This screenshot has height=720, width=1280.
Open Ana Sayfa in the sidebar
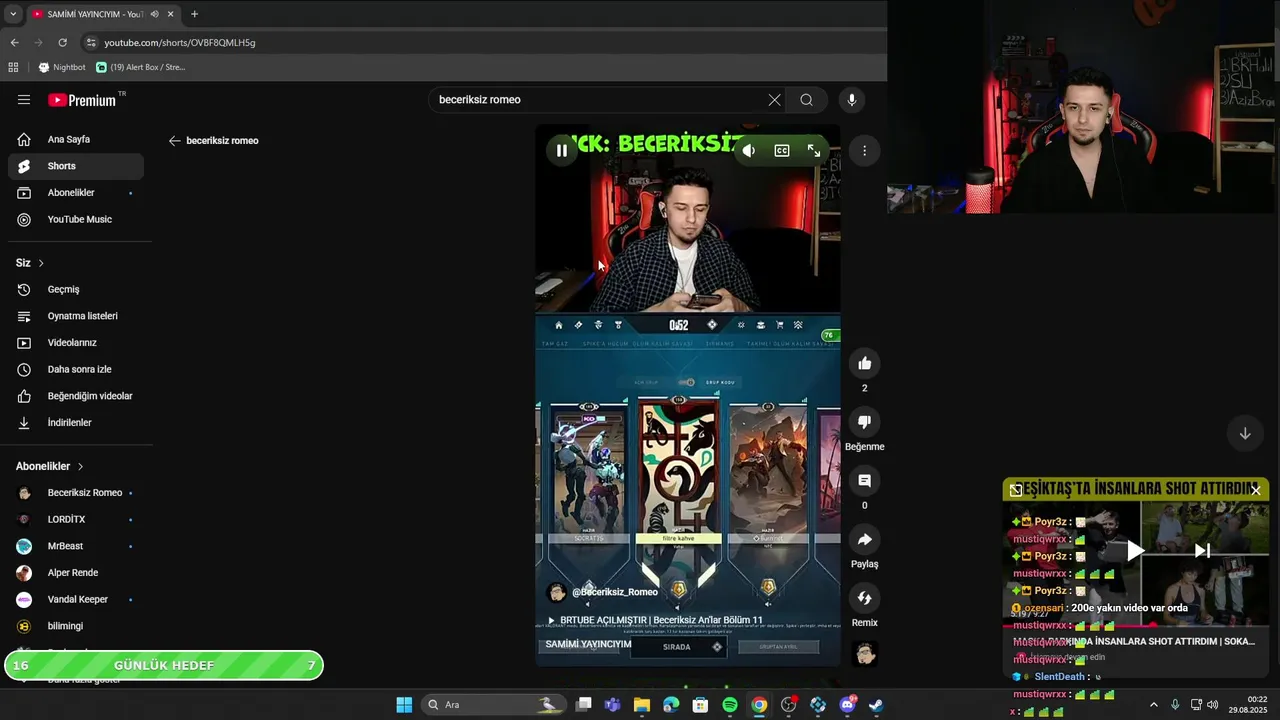click(76, 140)
